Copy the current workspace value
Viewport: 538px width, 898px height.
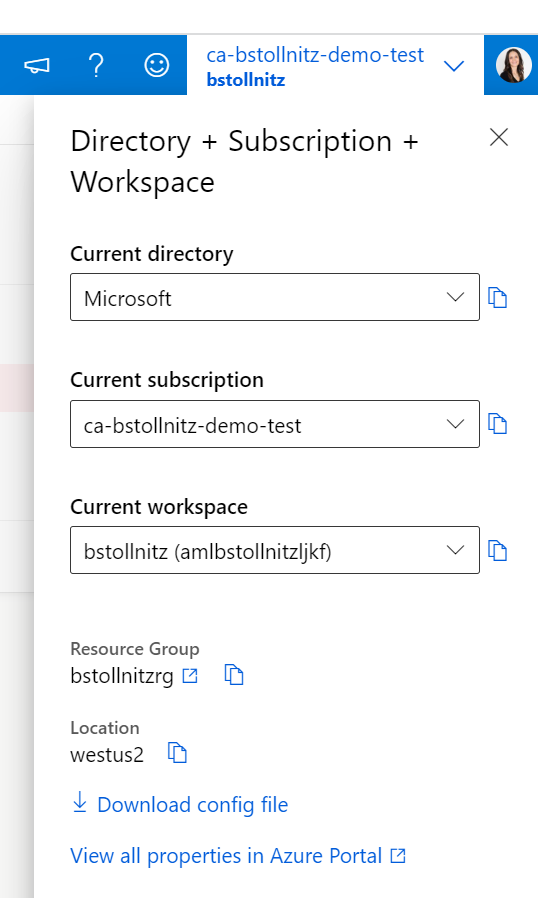[497, 551]
